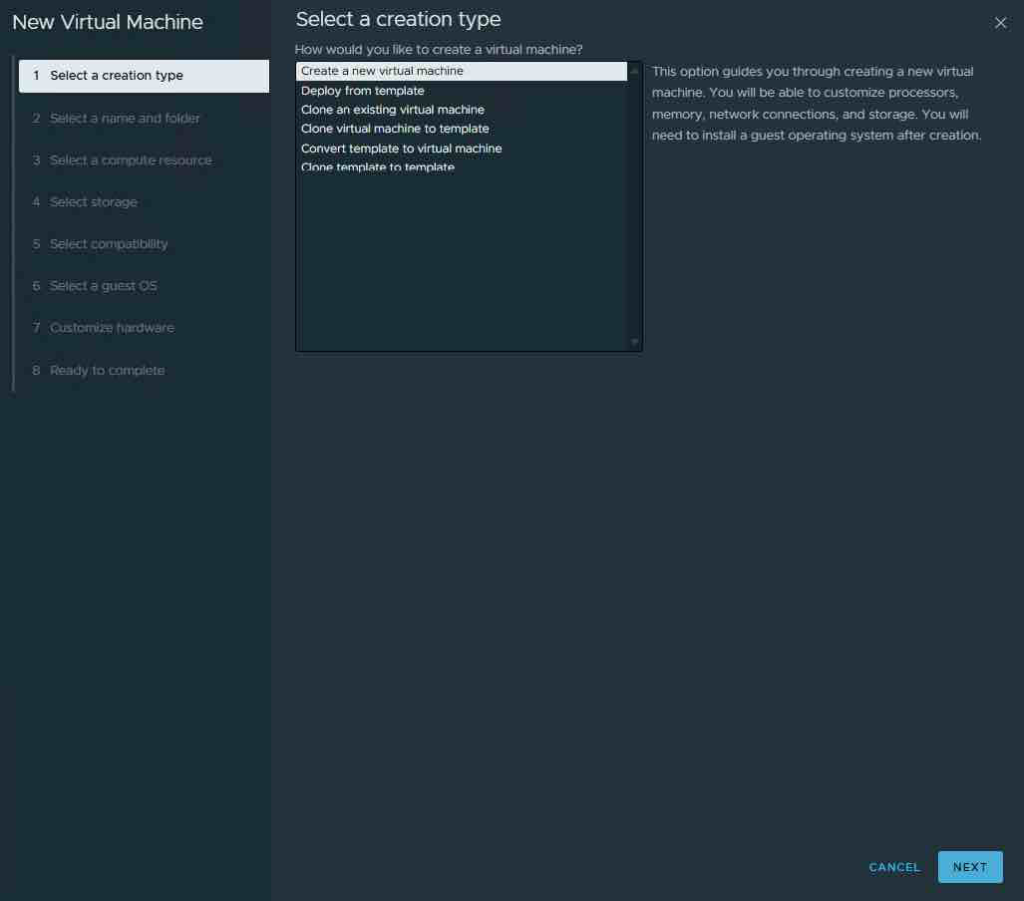Select Create a new virtual machine option
The height and width of the screenshot is (901, 1024).
[382, 71]
